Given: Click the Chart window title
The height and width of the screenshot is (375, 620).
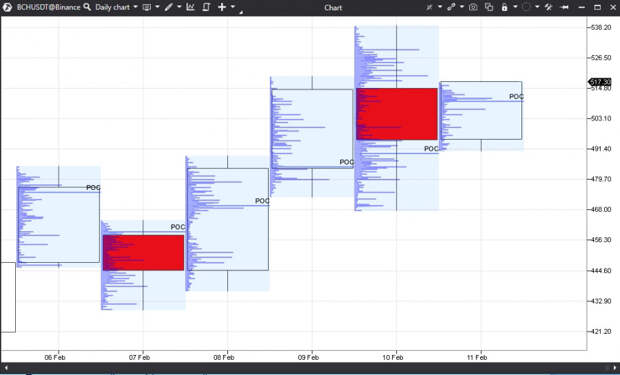Looking at the screenshot, I should click(333, 8).
